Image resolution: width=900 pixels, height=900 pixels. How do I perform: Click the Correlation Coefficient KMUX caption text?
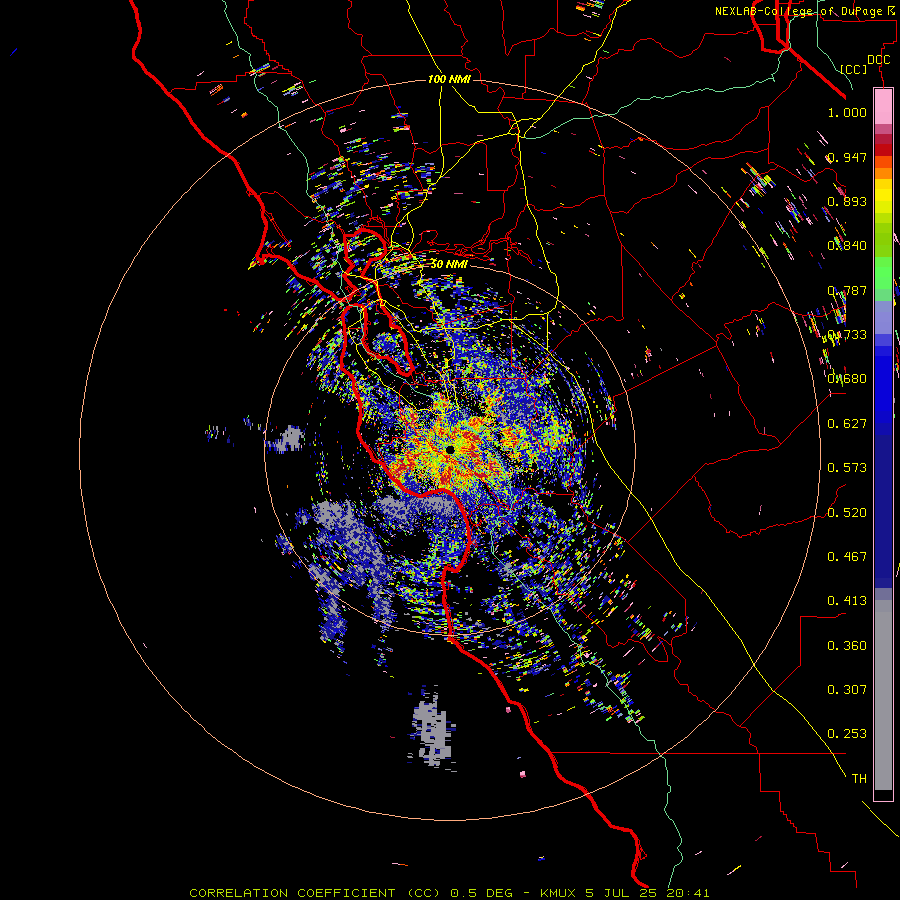(449, 893)
